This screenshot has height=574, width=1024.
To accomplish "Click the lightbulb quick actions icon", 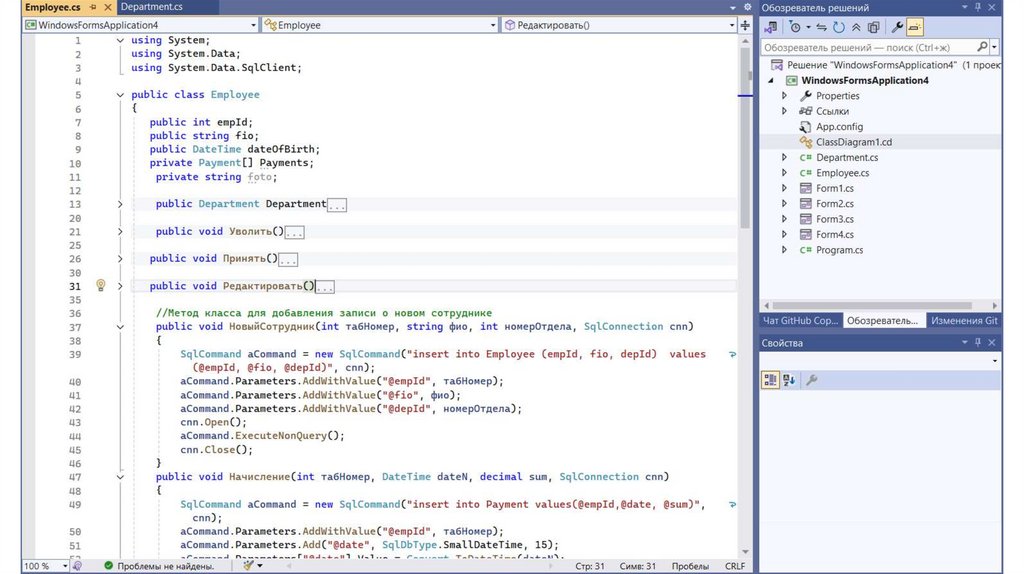I will (100, 286).
